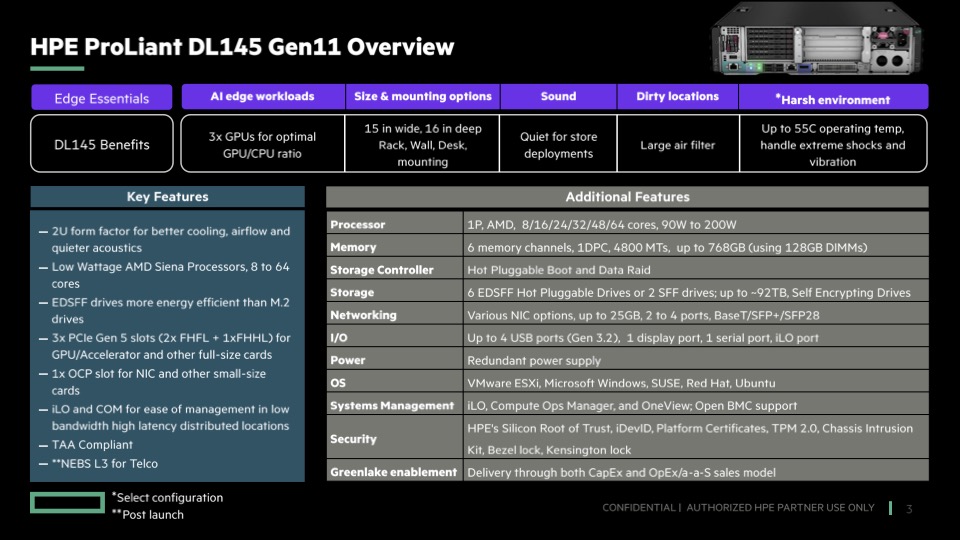Click the slide page number 3
Screen dimensions: 960x540
(x=909, y=509)
